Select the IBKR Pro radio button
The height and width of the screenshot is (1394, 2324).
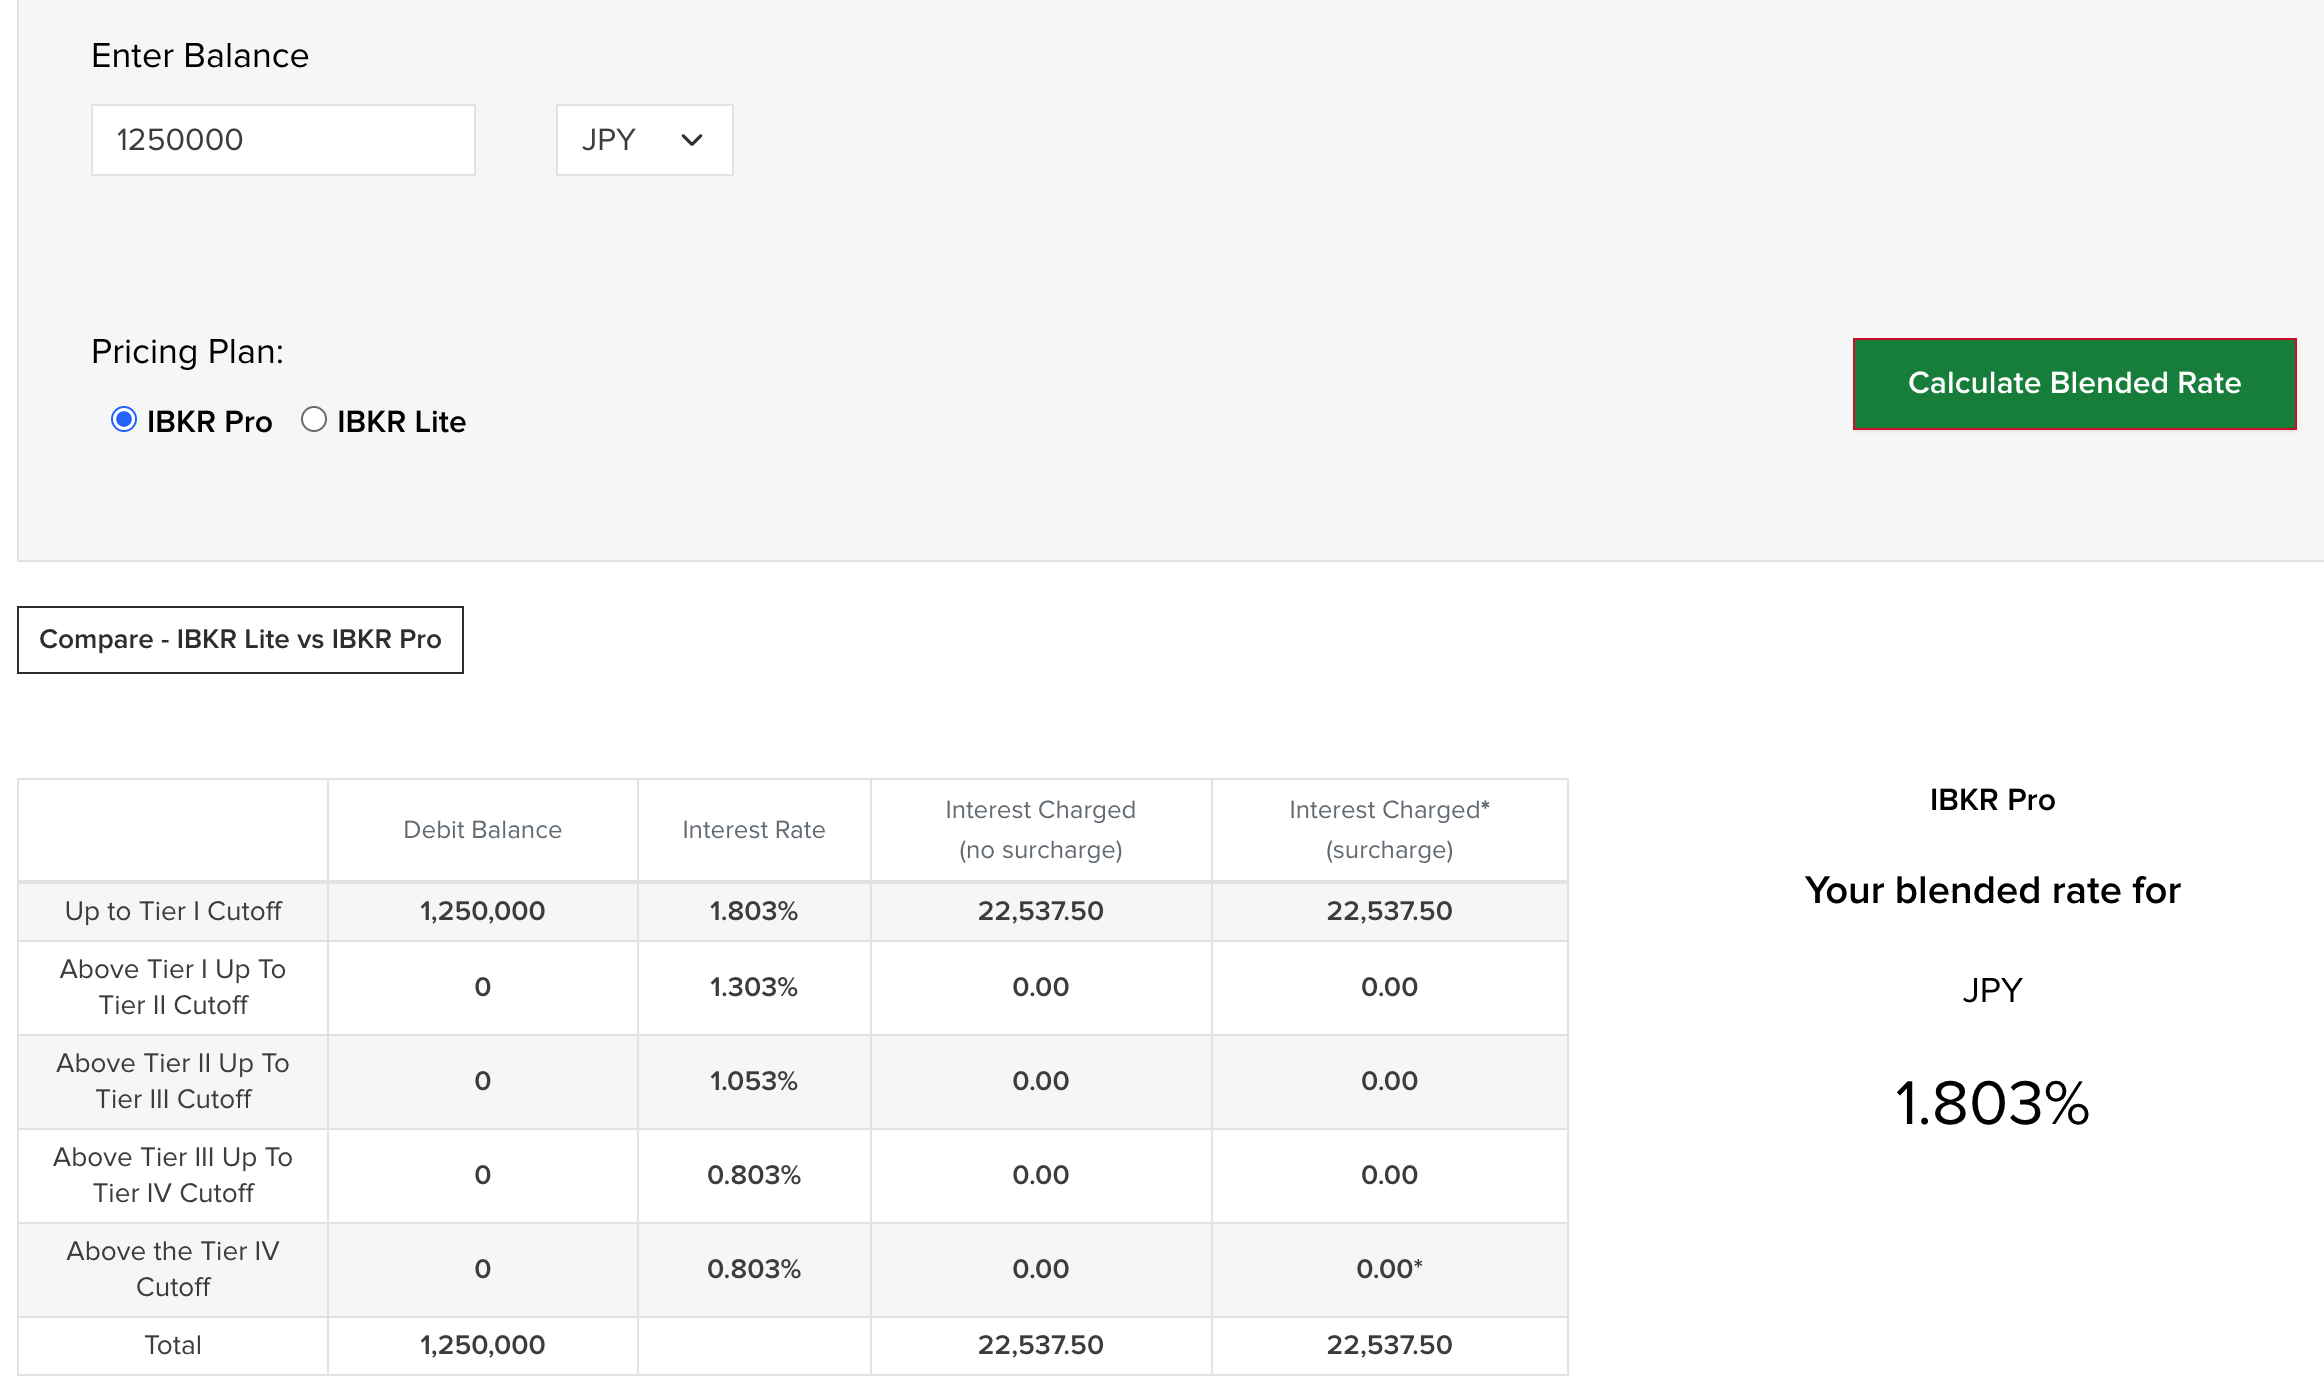pos(124,420)
